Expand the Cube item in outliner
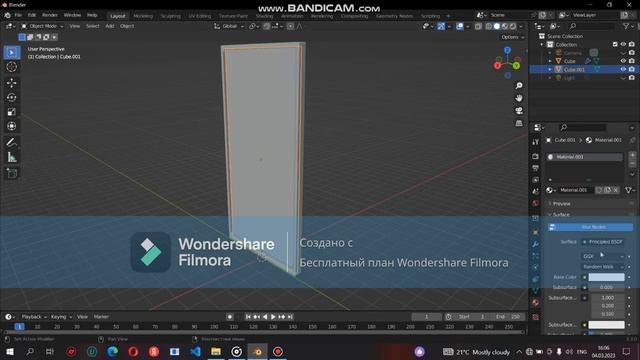 click(x=550, y=61)
